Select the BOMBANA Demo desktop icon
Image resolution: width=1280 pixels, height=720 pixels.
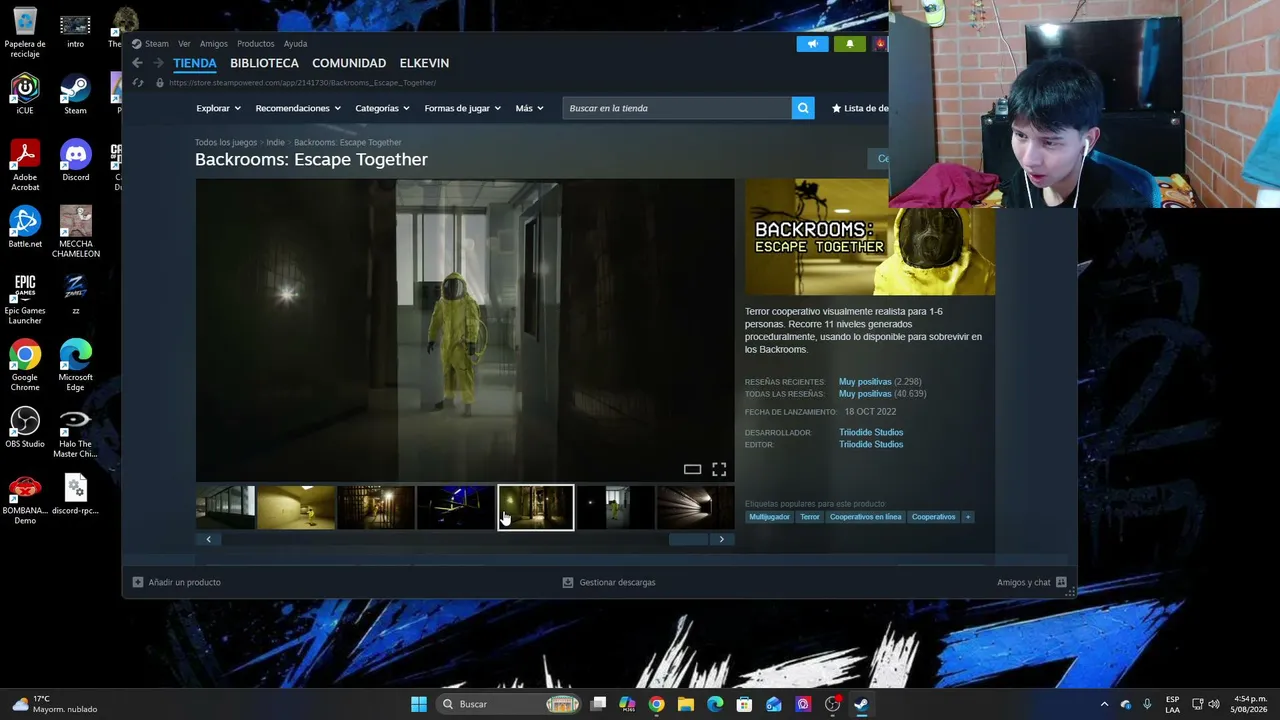[25, 499]
